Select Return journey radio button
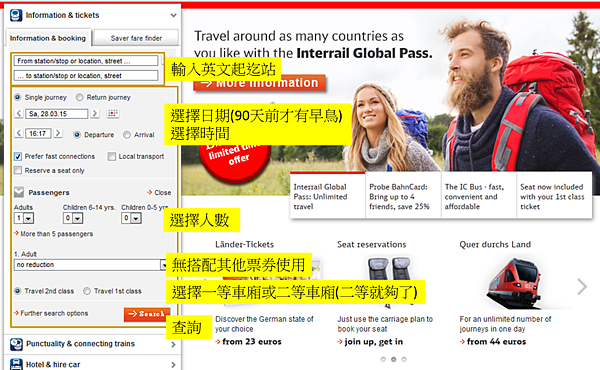600x370 pixels. (x=79, y=97)
